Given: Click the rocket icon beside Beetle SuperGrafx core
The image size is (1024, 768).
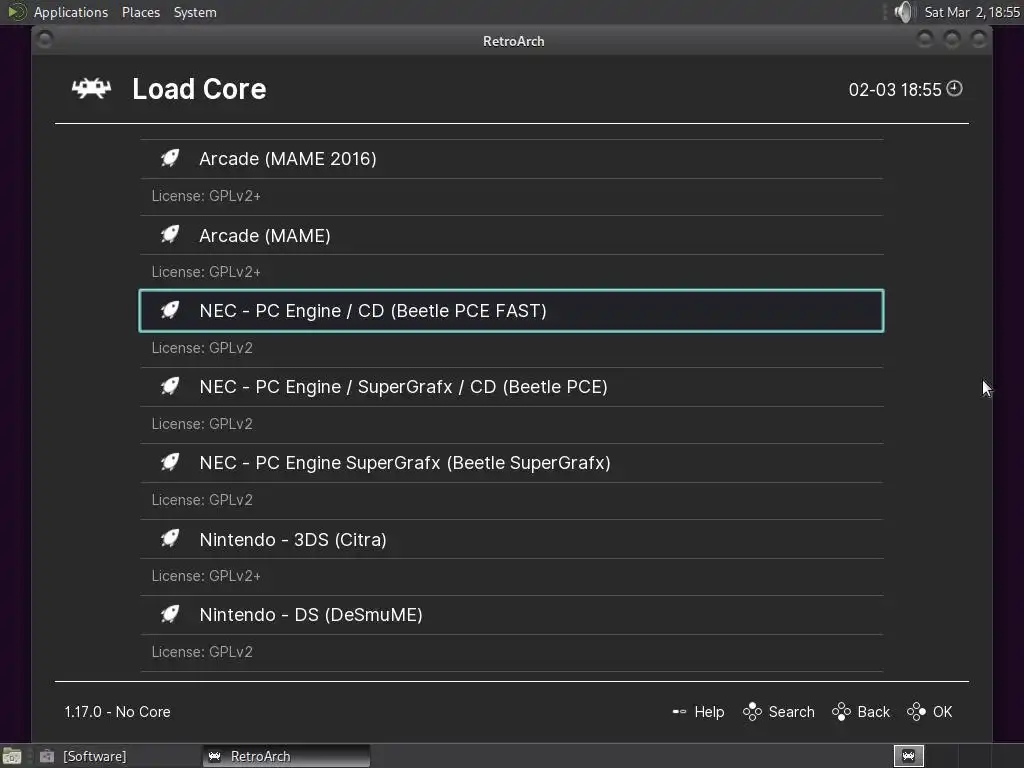Looking at the screenshot, I should click(x=170, y=462).
